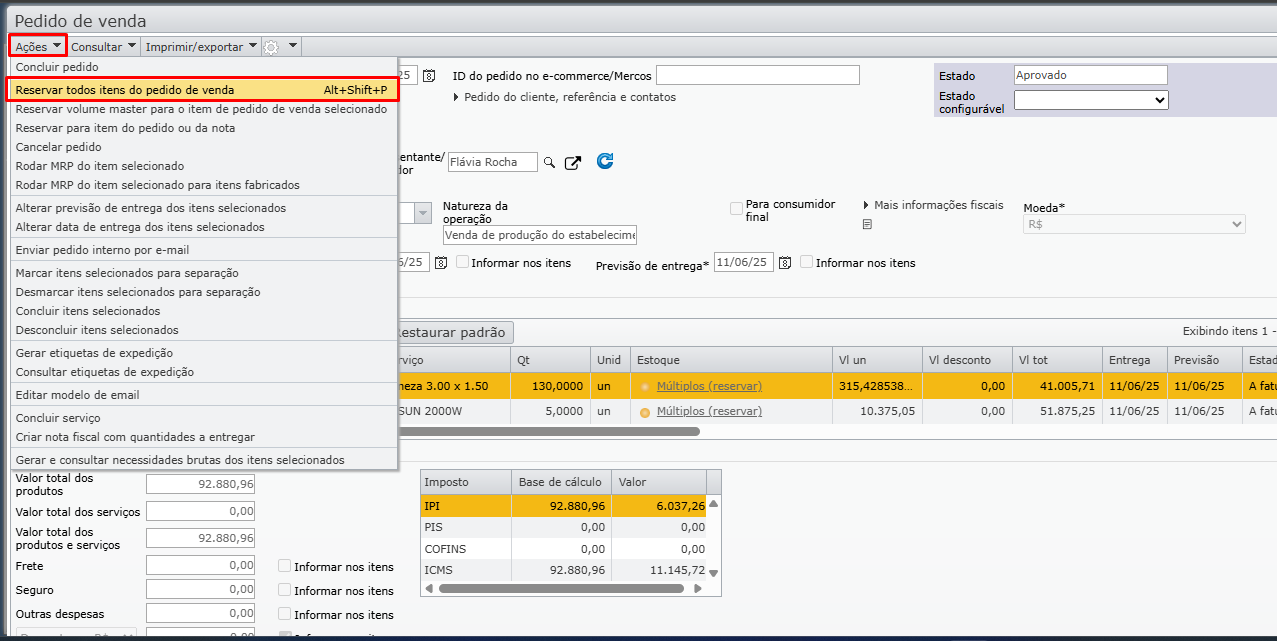Click the open-in-new-window icon next to Flávia Rocha
1277x641 pixels.
[x=573, y=162]
